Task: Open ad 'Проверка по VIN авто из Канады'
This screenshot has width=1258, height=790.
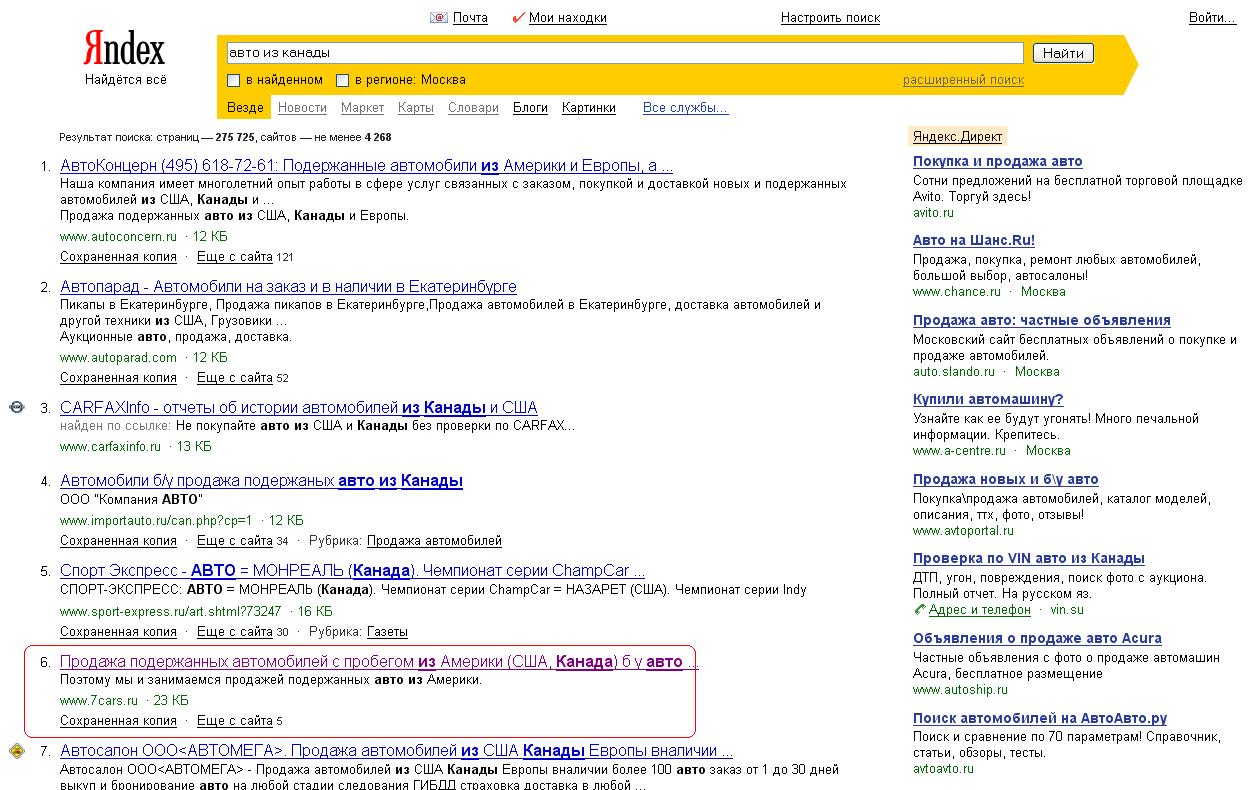Action: click(1029, 559)
